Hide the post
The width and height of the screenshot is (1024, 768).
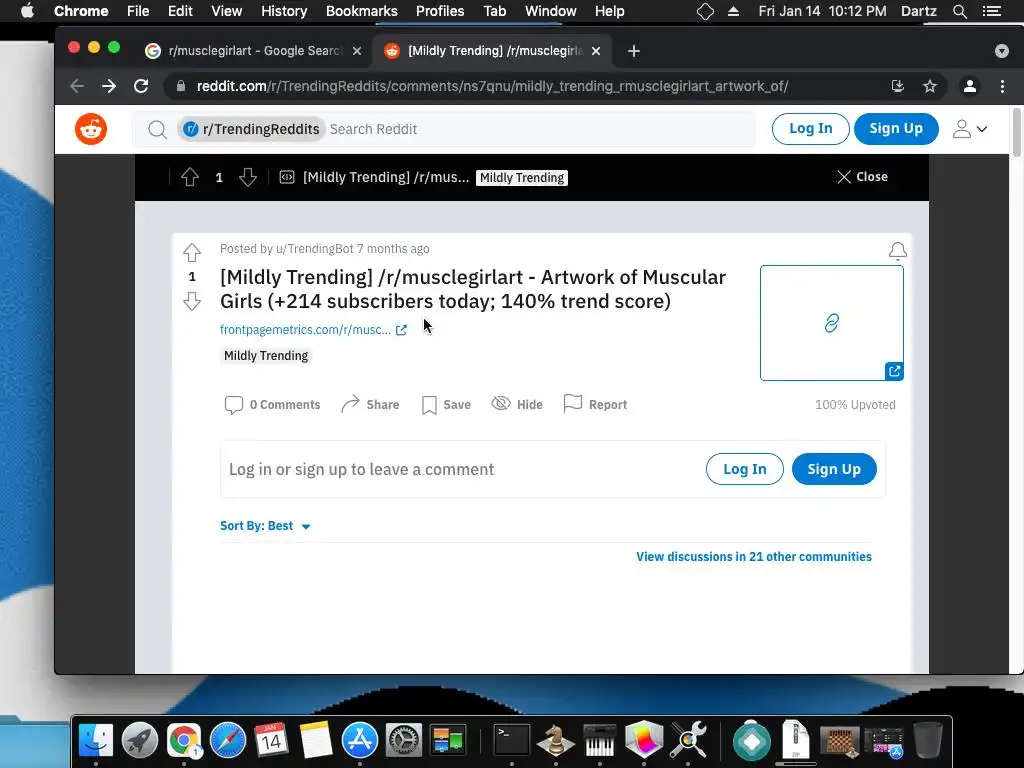[x=517, y=405]
